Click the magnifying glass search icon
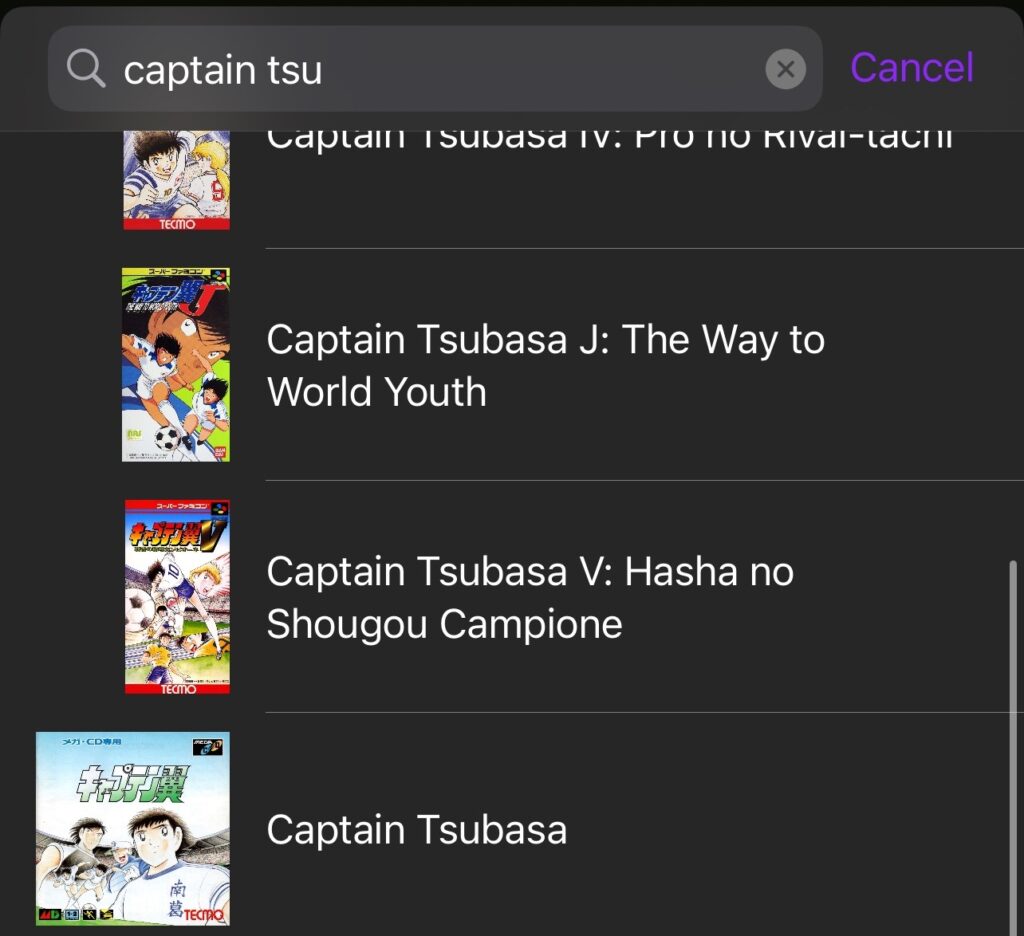The width and height of the screenshot is (1024, 936). tap(86, 69)
